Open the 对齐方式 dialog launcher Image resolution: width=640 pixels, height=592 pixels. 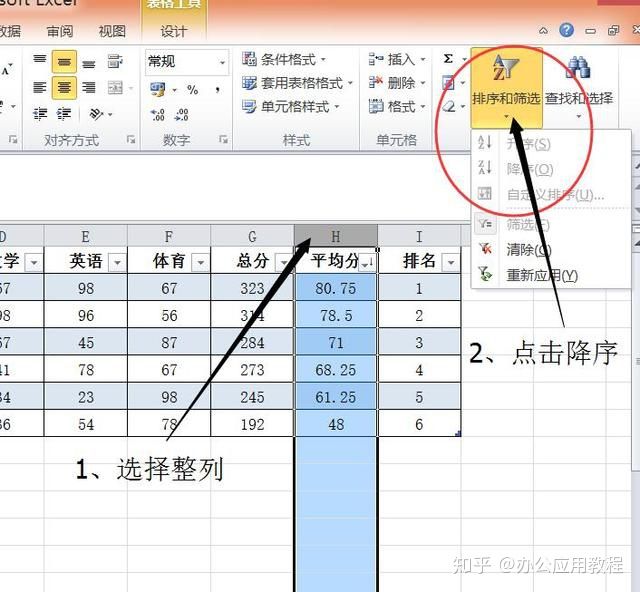pos(131,140)
